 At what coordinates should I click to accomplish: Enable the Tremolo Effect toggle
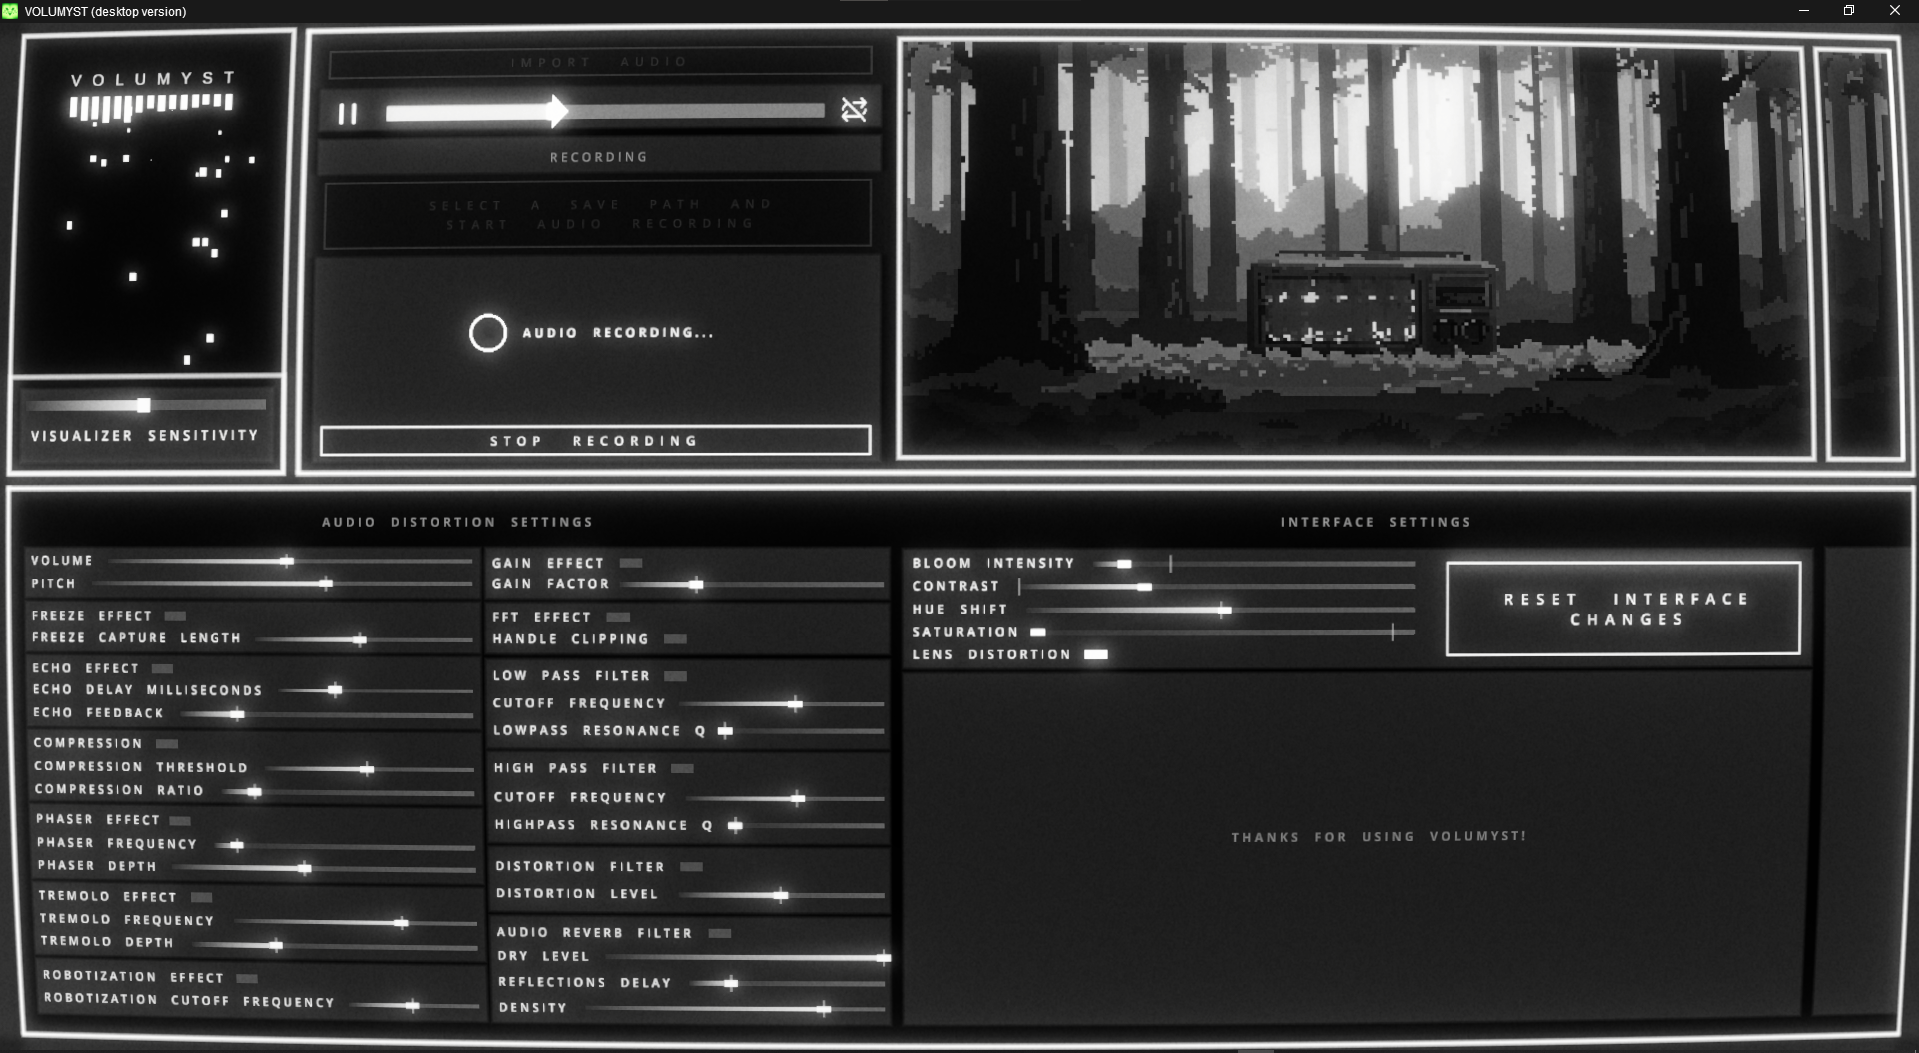[x=201, y=897]
